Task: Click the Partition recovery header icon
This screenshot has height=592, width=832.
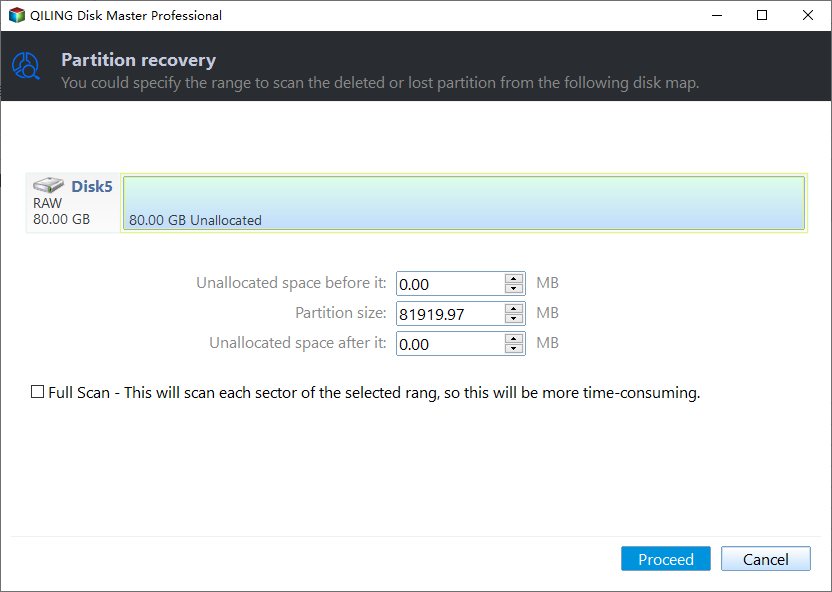Action: pos(25,66)
